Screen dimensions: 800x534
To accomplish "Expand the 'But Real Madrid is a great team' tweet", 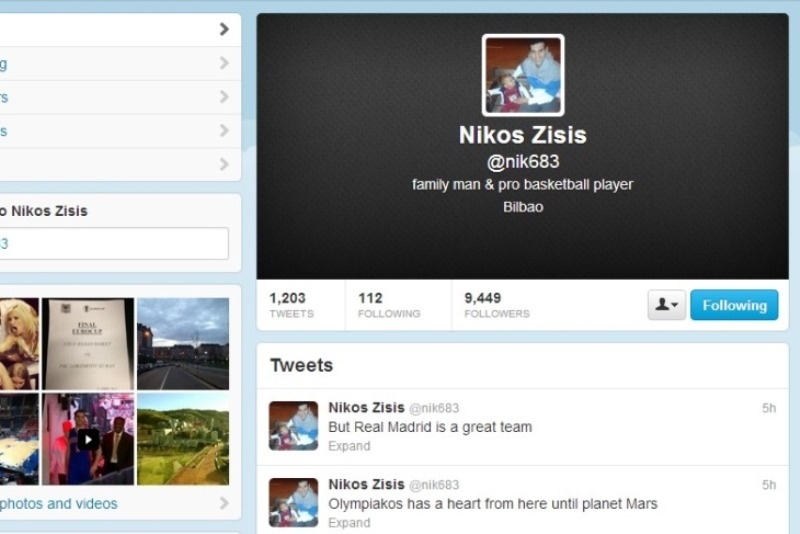I will [349, 446].
